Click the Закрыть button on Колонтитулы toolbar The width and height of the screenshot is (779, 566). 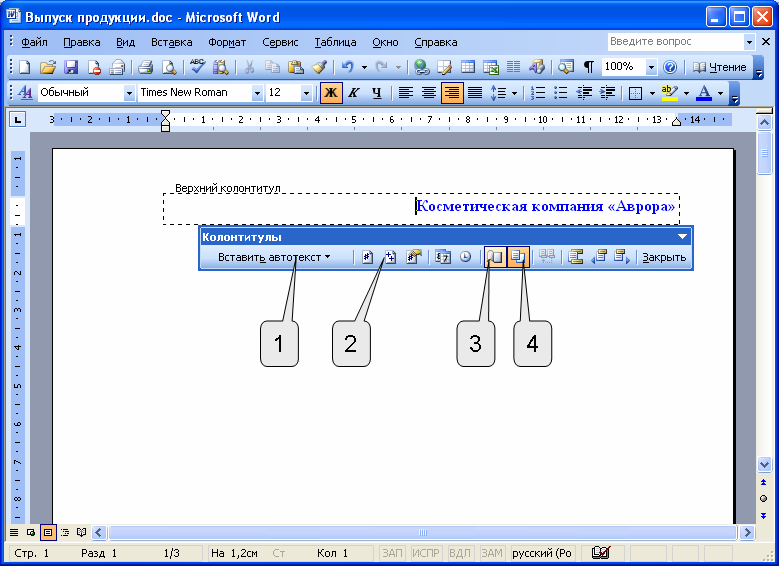click(x=664, y=257)
